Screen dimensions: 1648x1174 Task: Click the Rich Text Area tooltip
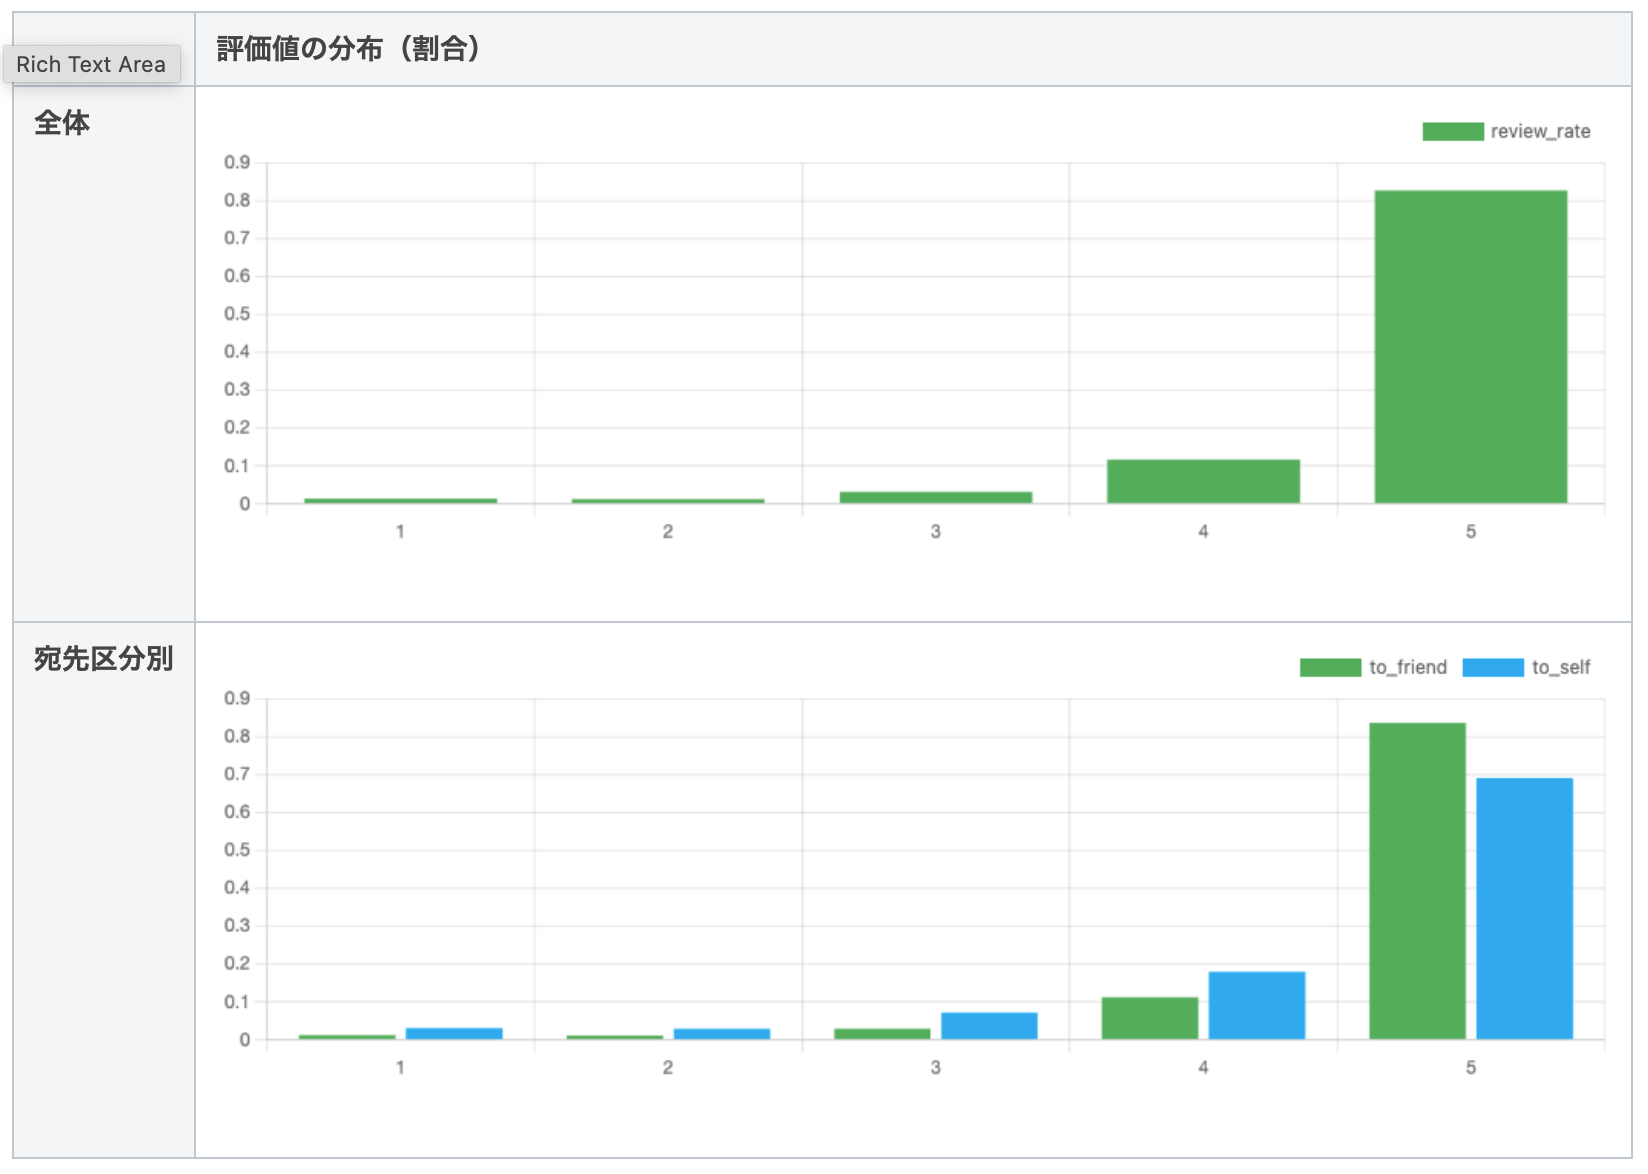[x=91, y=64]
